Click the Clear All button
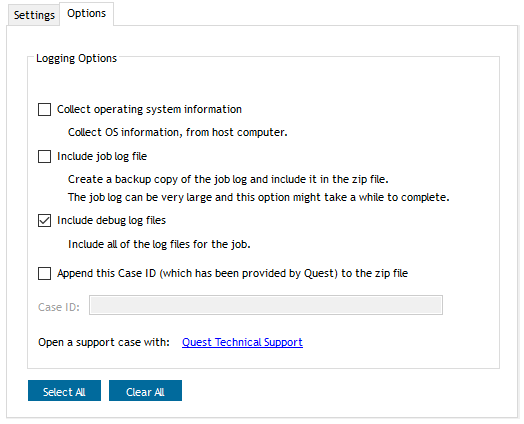The height and width of the screenshot is (424, 524). [x=145, y=391]
